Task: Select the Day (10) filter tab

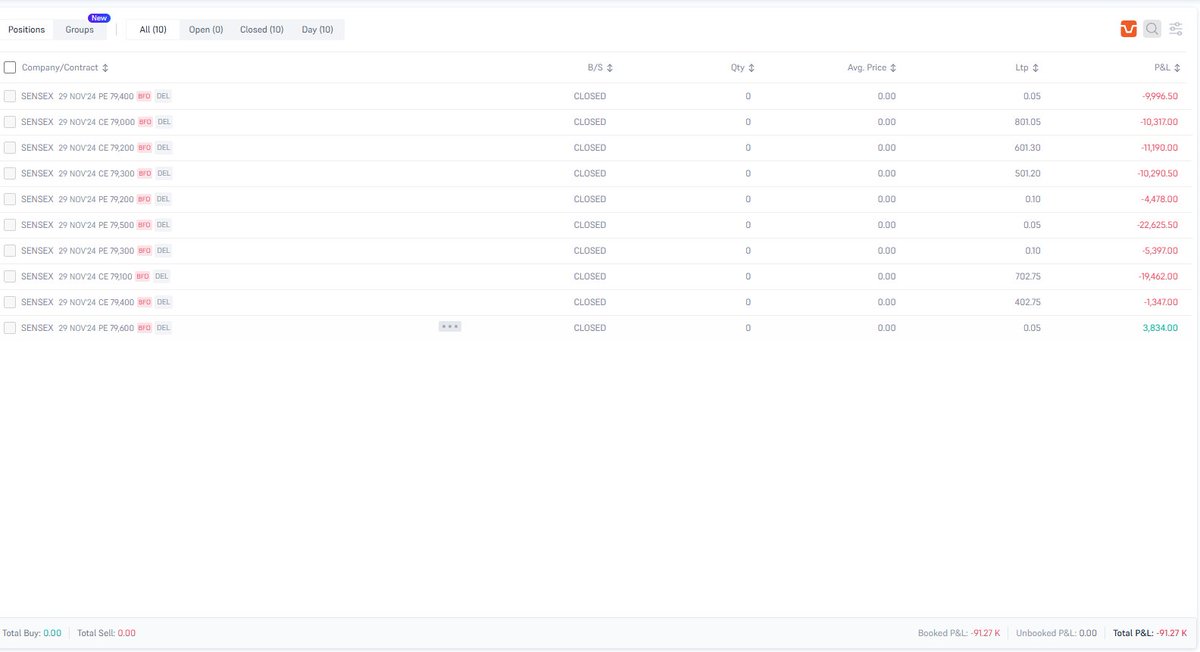Action: 318,30
